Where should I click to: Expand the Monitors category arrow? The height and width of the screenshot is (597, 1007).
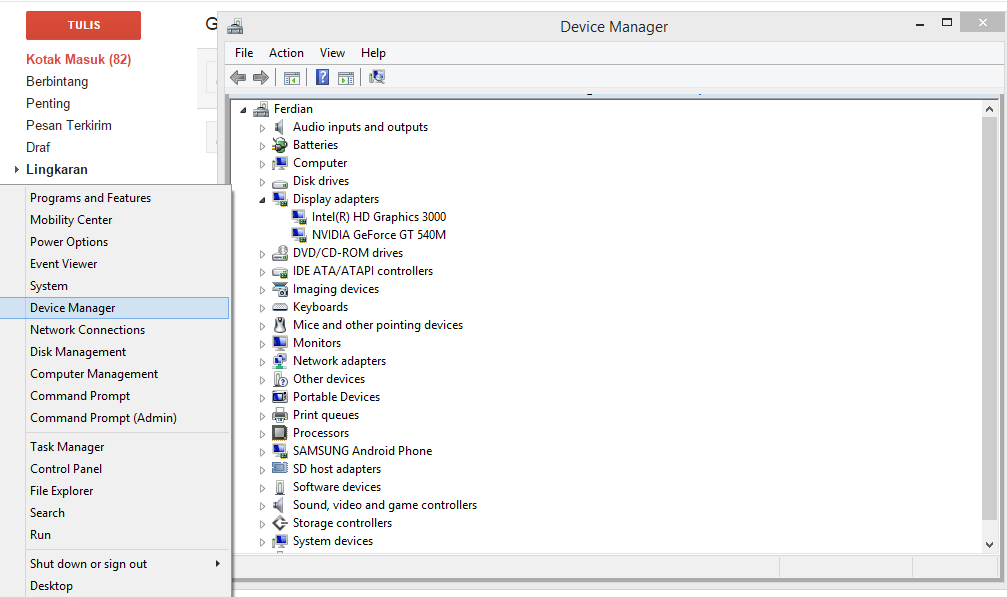click(262, 344)
